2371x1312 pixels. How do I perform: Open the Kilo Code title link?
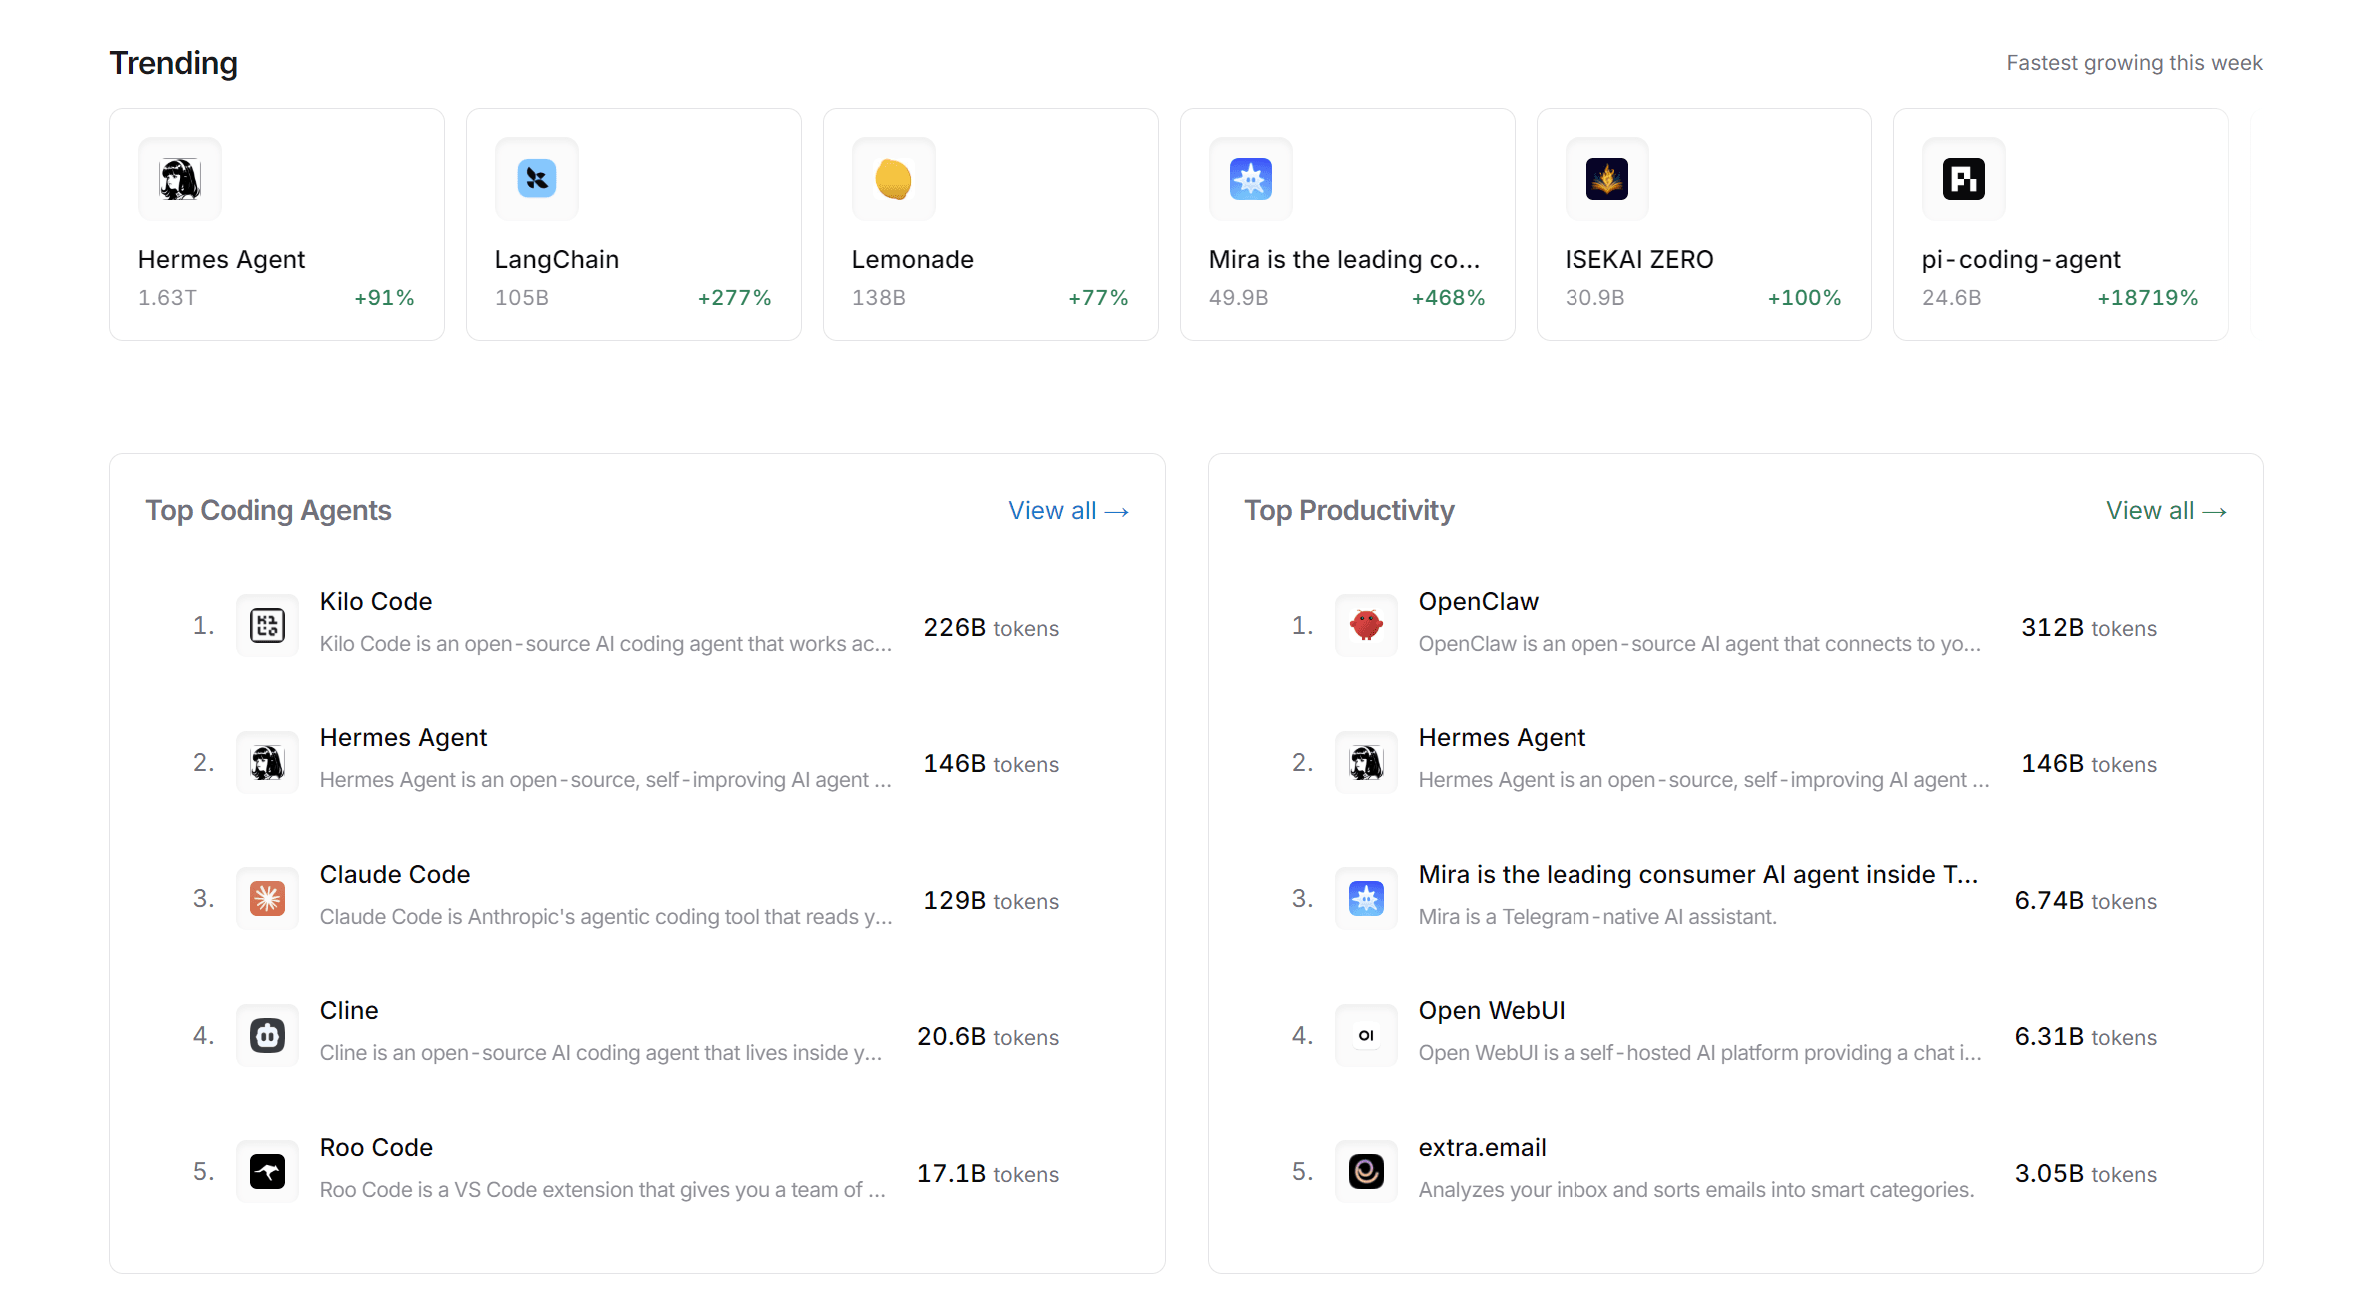click(376, 602)
